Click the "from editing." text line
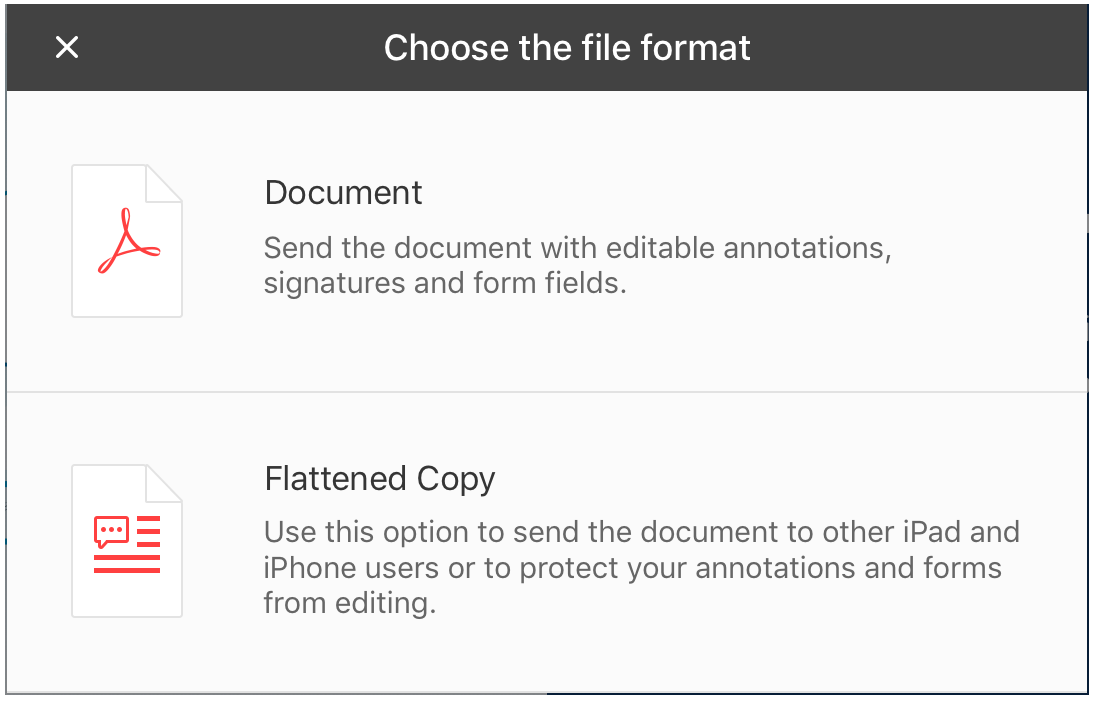Screen dimensions: 1096x702 (x=349, y=604)
